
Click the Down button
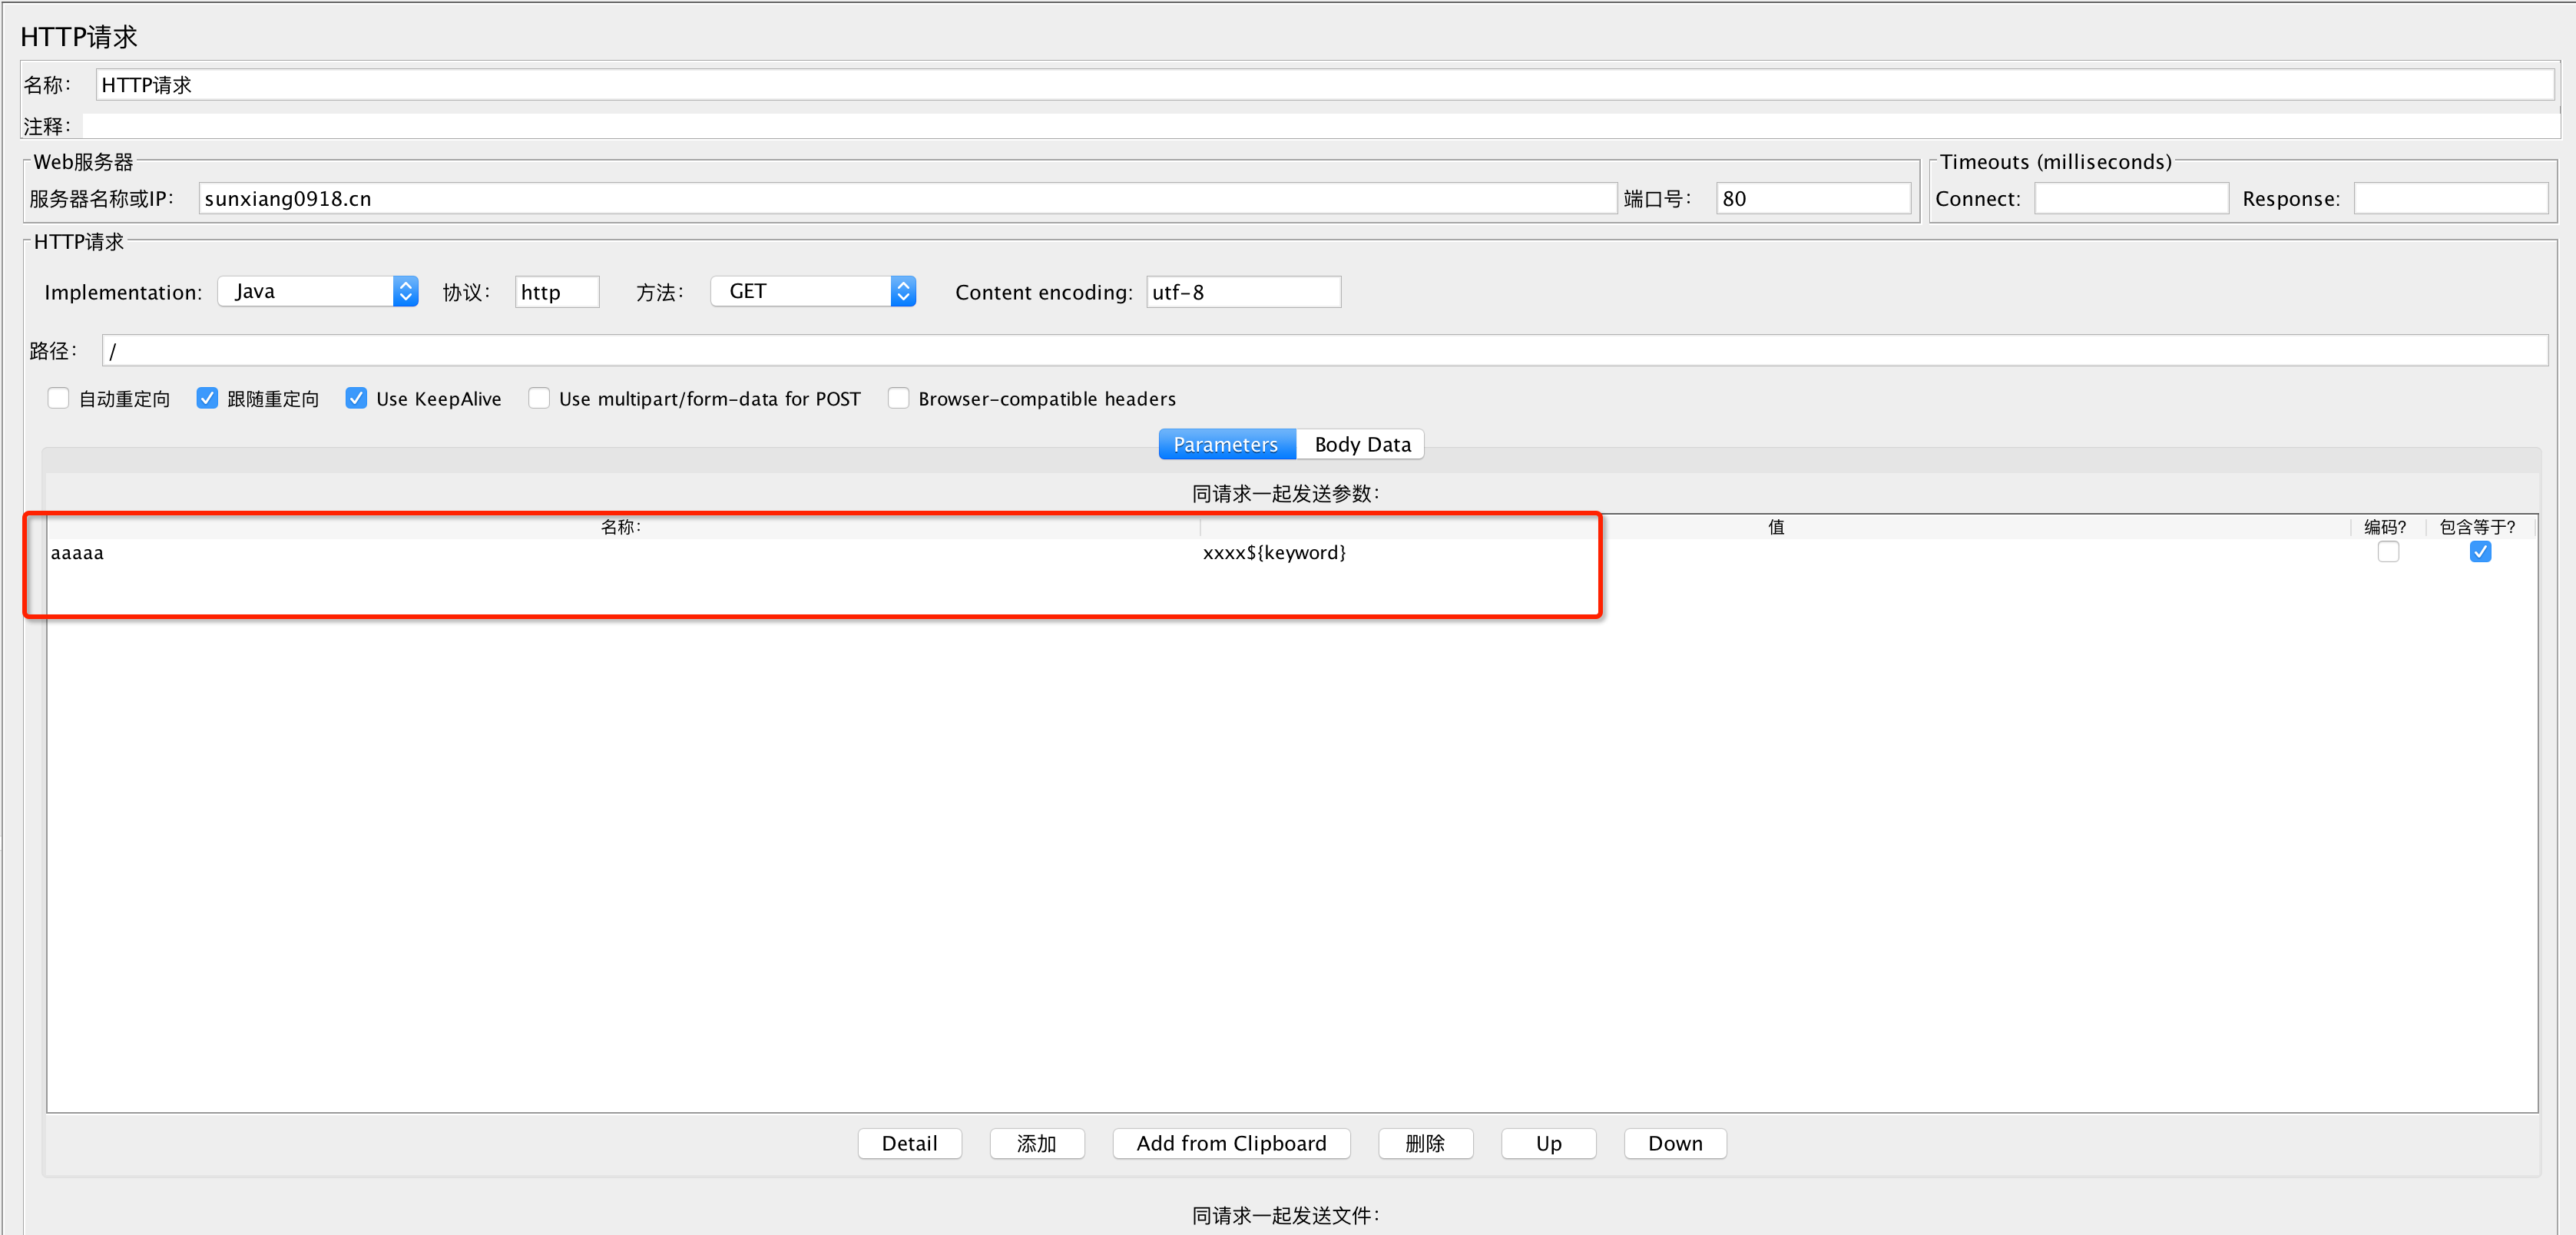[x=1674, y=1143]
